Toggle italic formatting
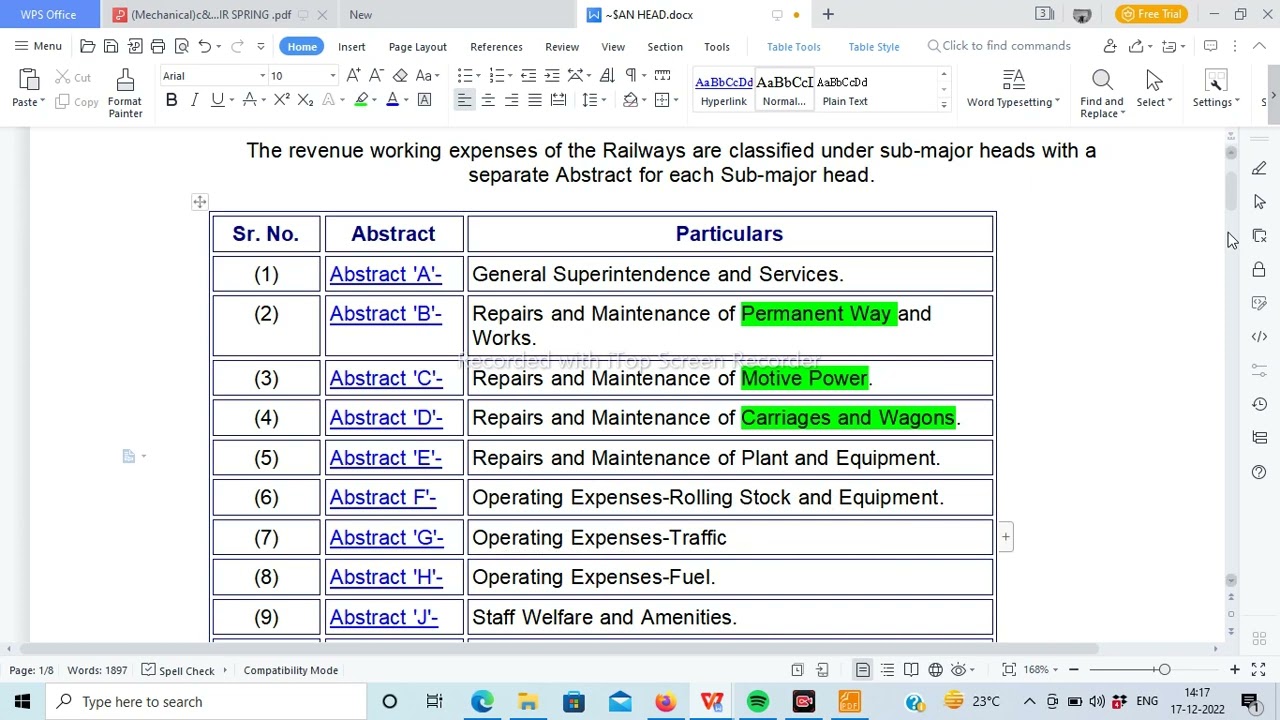 [x=194, y=100]
